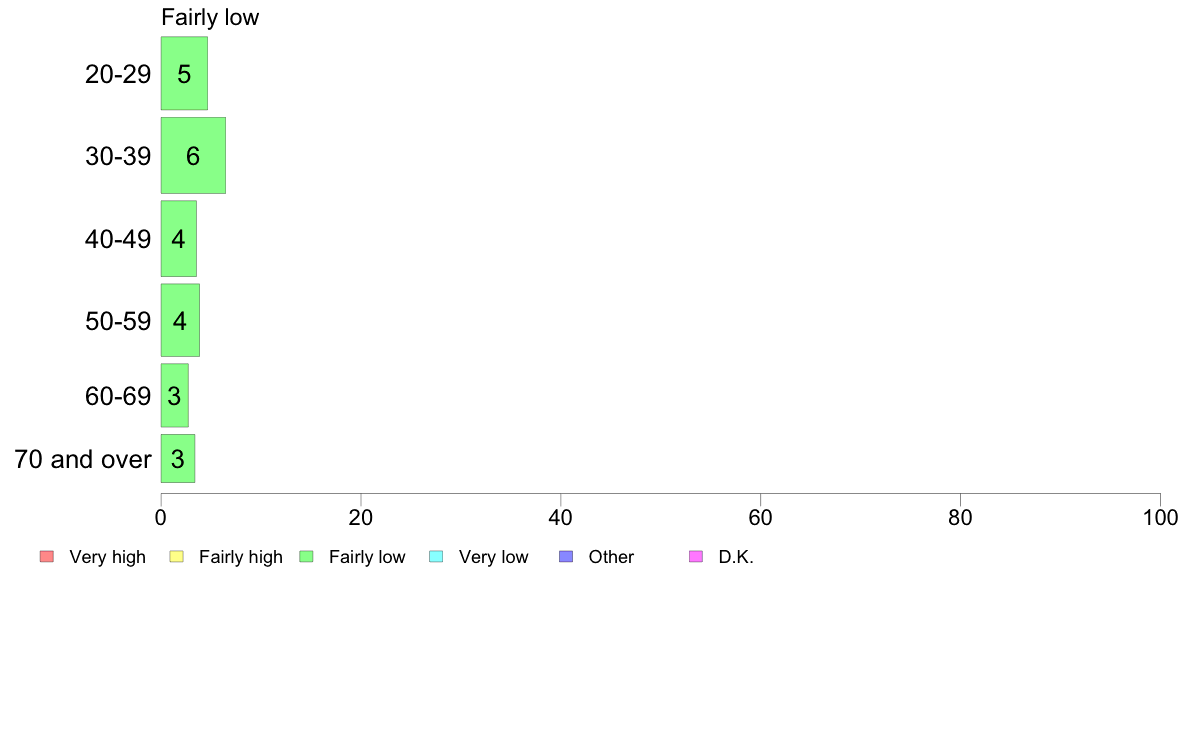The image size is (1188, 736).
Task: Click the 60-69 age group label
Action: [118, 396]
